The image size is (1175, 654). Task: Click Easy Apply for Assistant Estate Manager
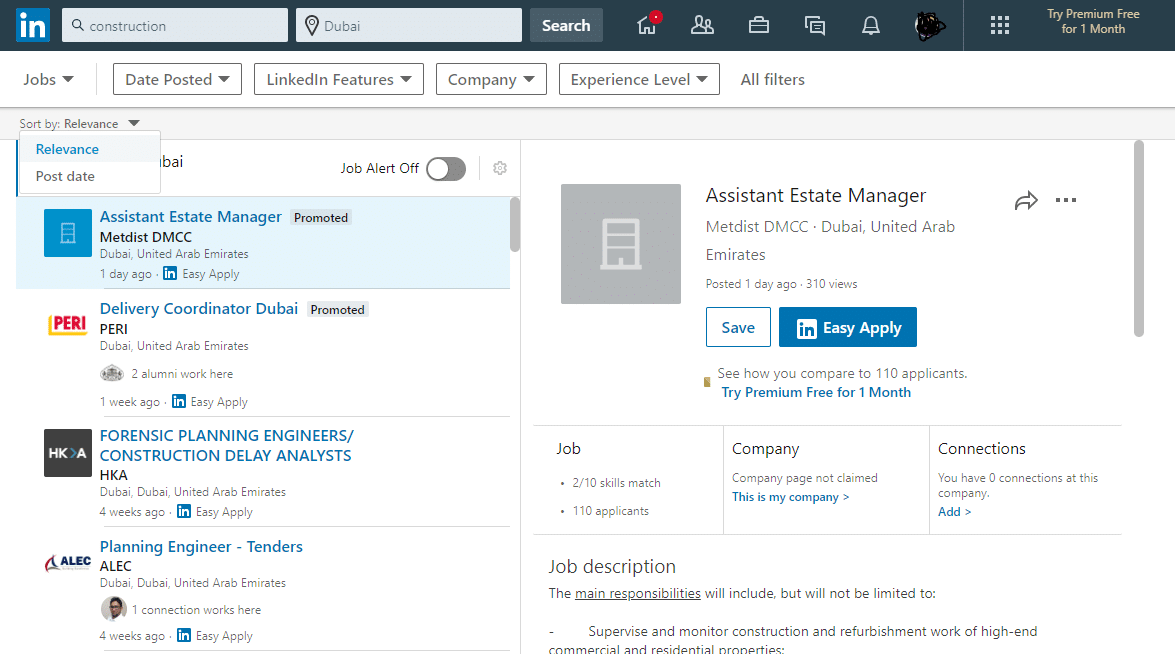pos(847,326)
